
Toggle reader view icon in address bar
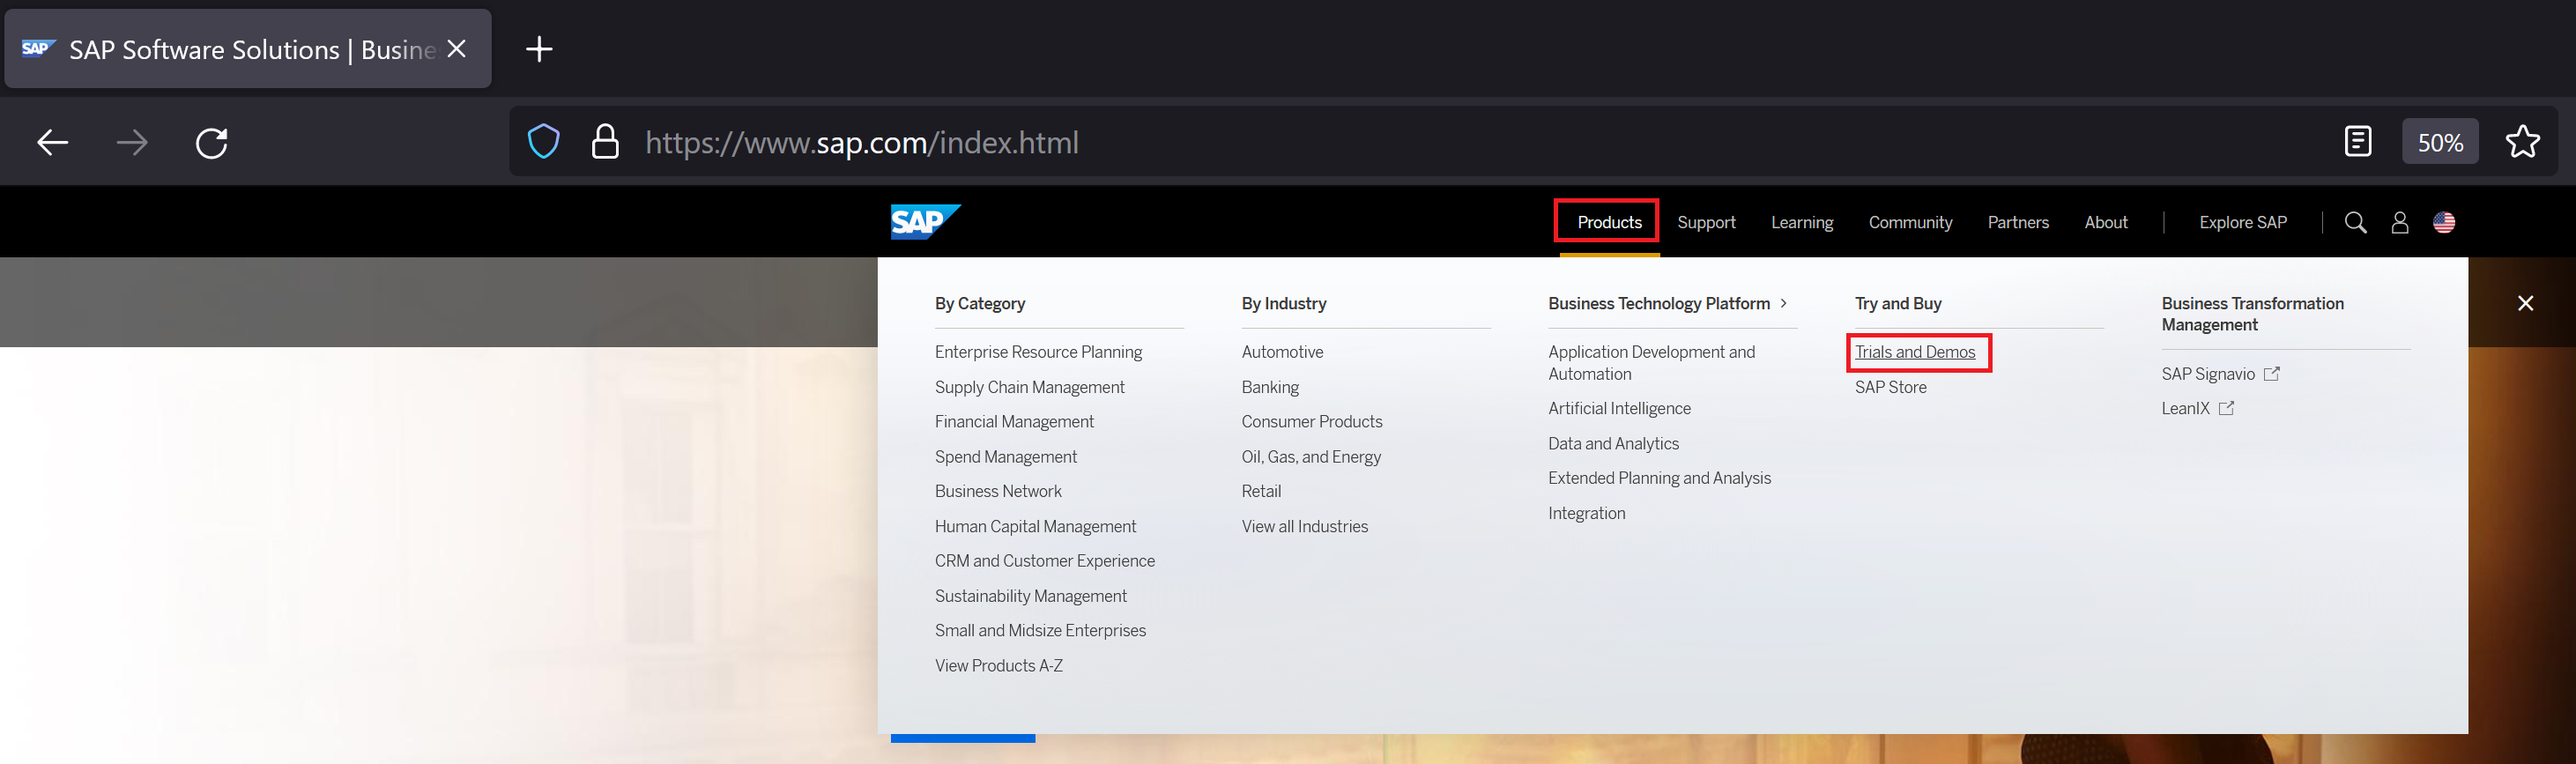2357,142
